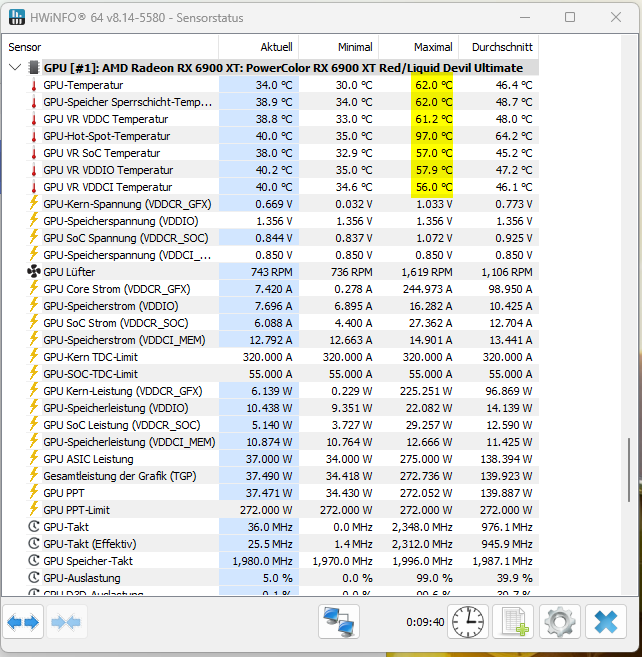This screenshot has width=642, height=657.
Task: Click the fan icon beside GPU Lüfter
Action: tap(34, 272)
